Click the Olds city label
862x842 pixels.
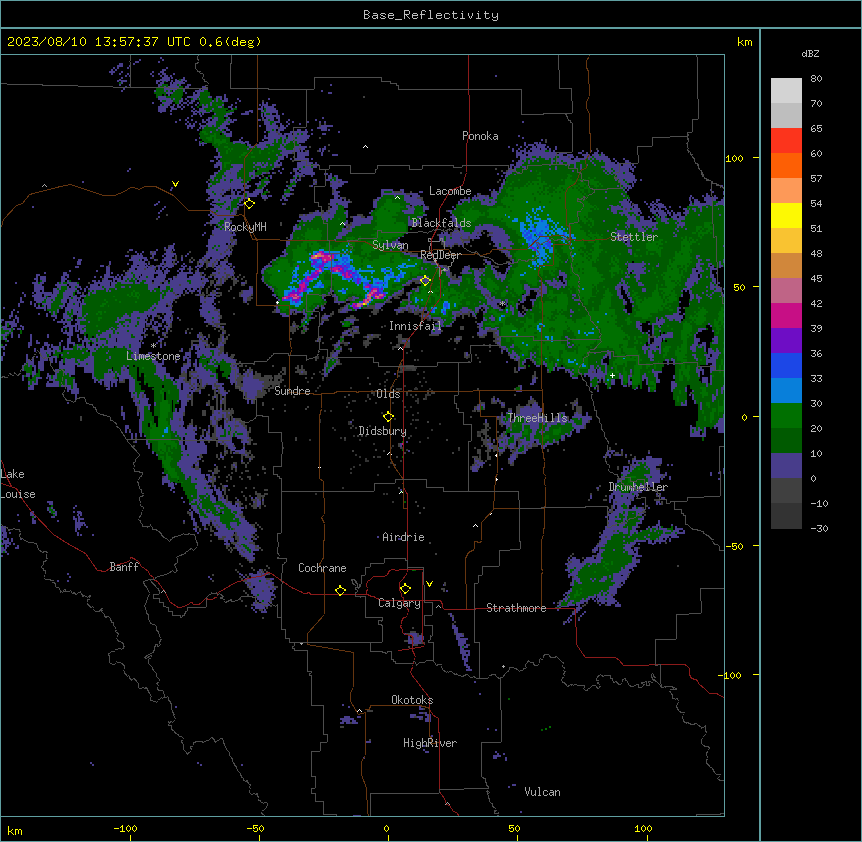[x=388, y=394]
